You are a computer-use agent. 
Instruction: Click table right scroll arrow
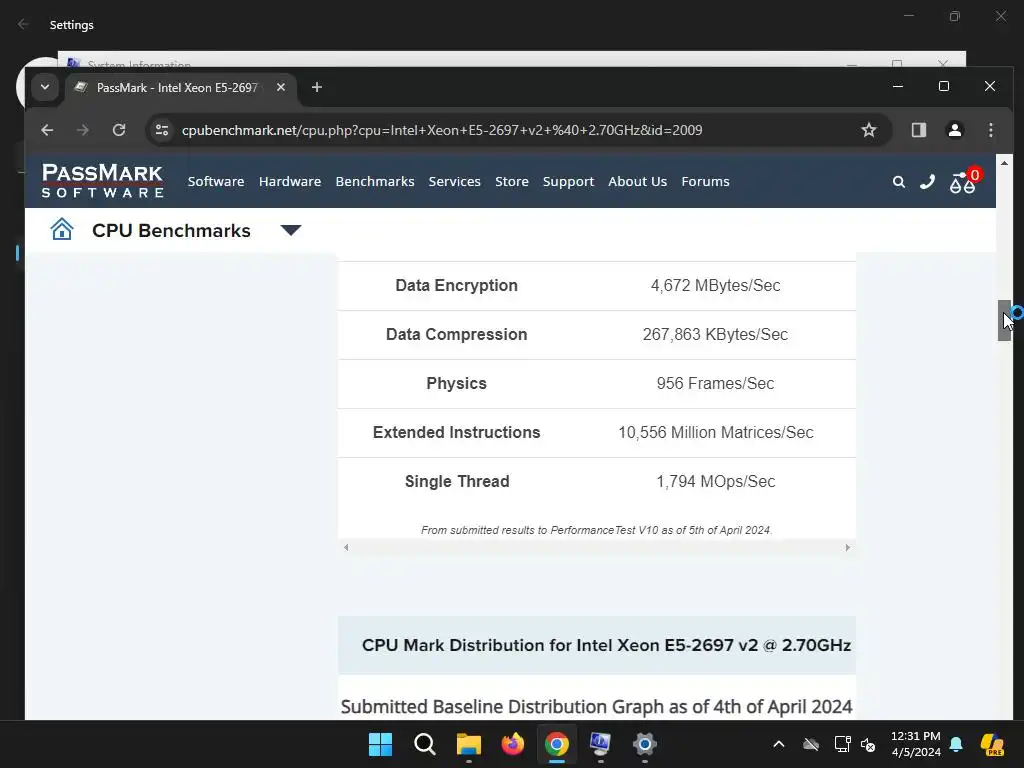click(x=848, y=547)
